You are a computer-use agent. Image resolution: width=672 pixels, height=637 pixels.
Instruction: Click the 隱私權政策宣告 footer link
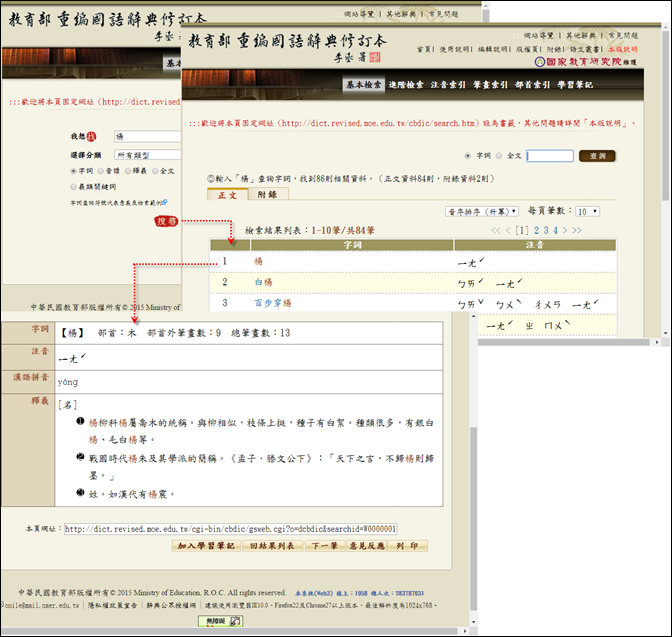(113, 605)
